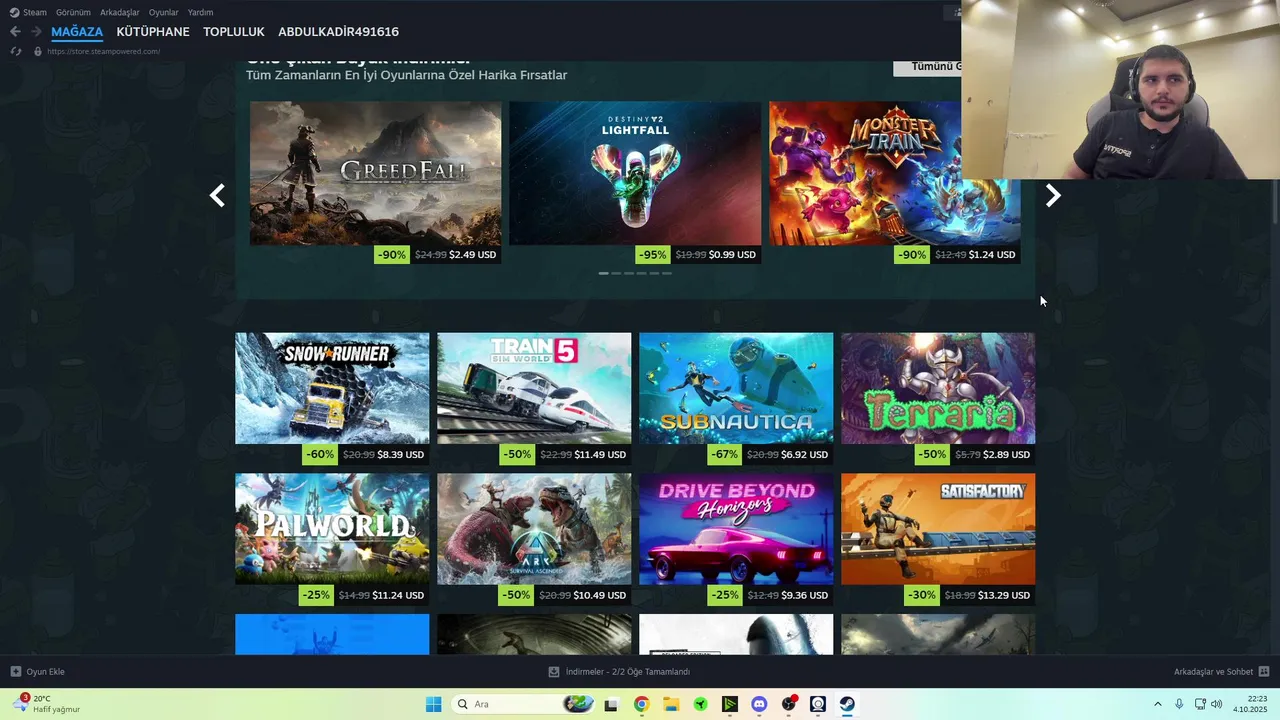Open the Terraria game tile
Screen dimensions: 1280x720
(938, 388)
